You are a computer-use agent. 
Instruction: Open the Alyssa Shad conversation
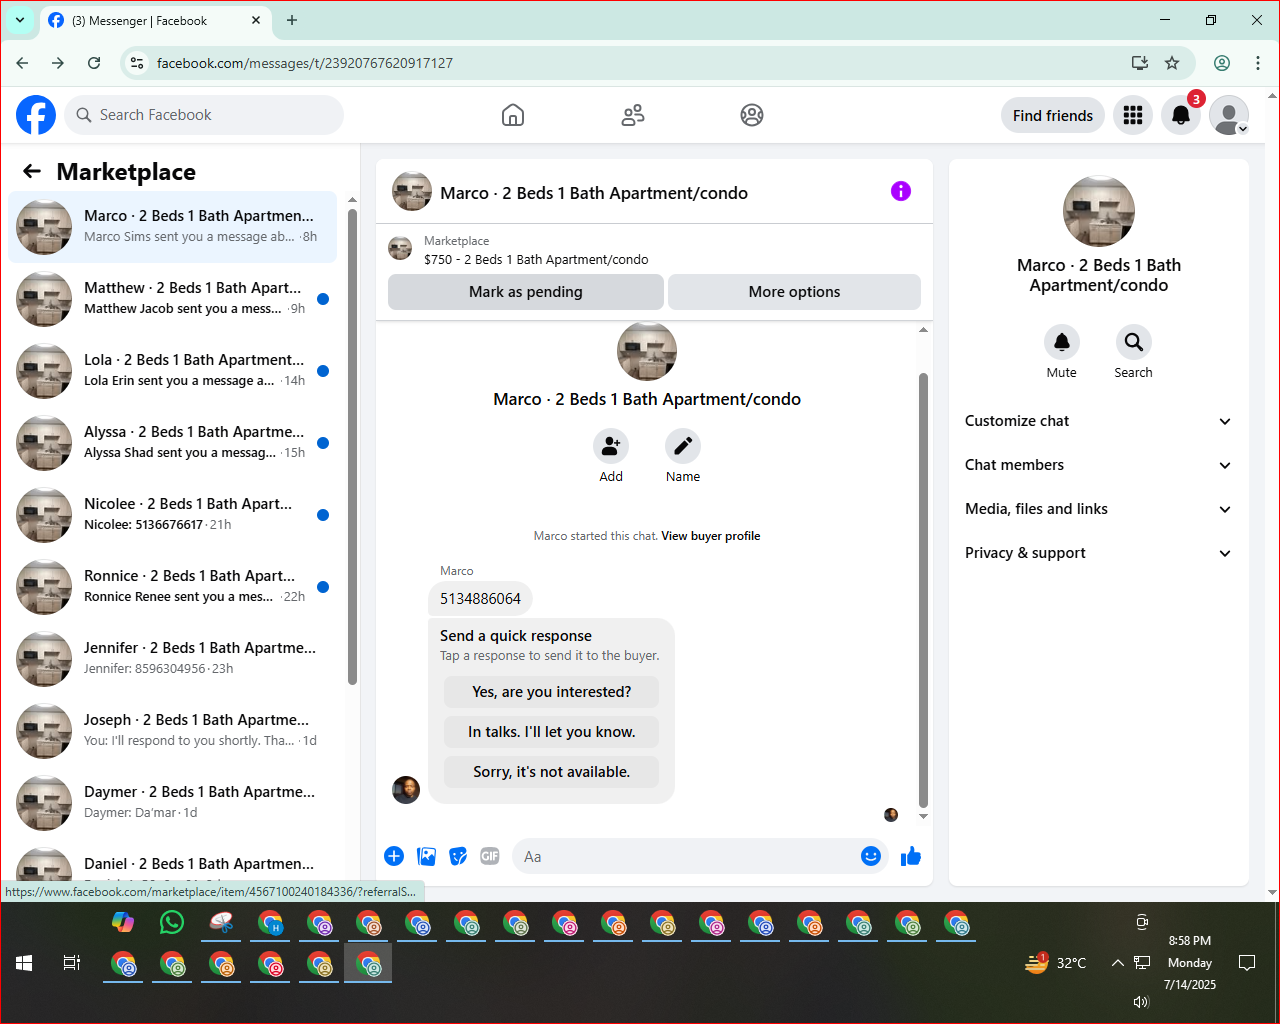pyautogui.click(x=173, y=443)
